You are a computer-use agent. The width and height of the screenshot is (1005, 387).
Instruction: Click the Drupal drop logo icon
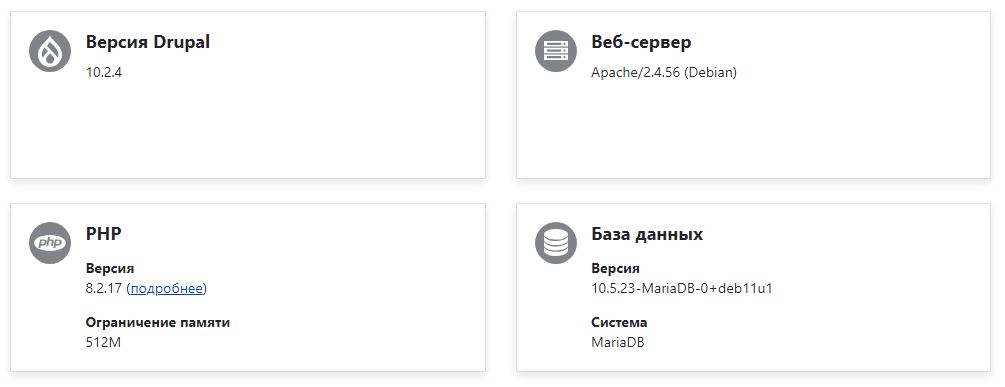click(49, 51)
